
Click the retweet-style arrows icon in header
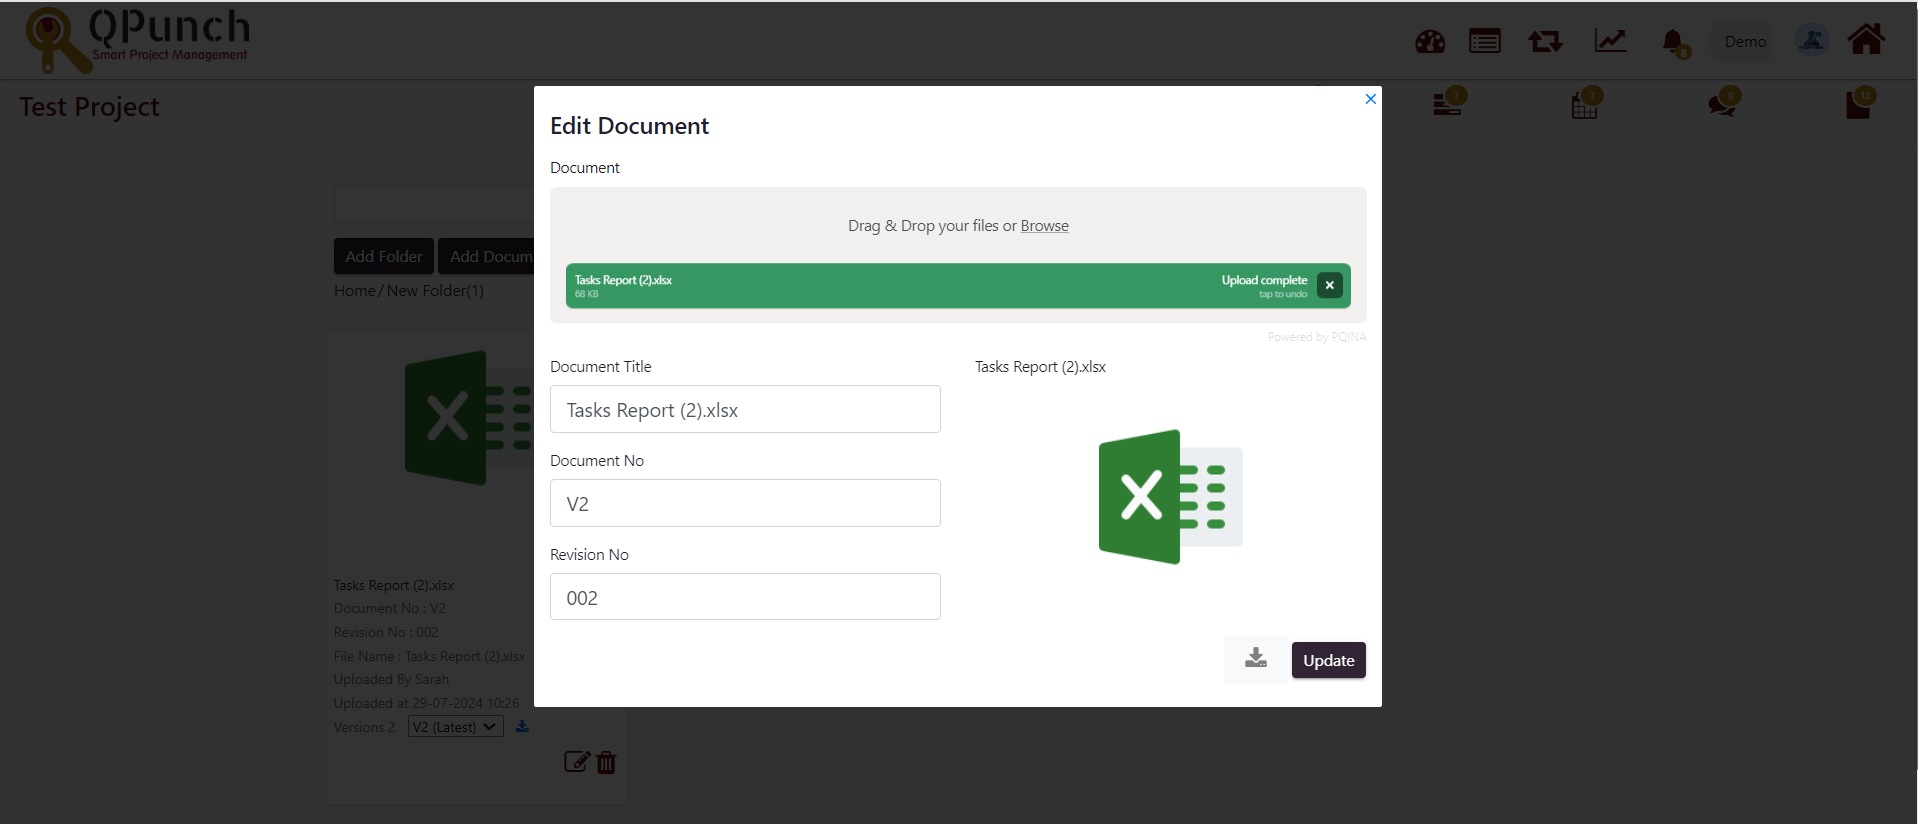click(x=1546, y=41)
